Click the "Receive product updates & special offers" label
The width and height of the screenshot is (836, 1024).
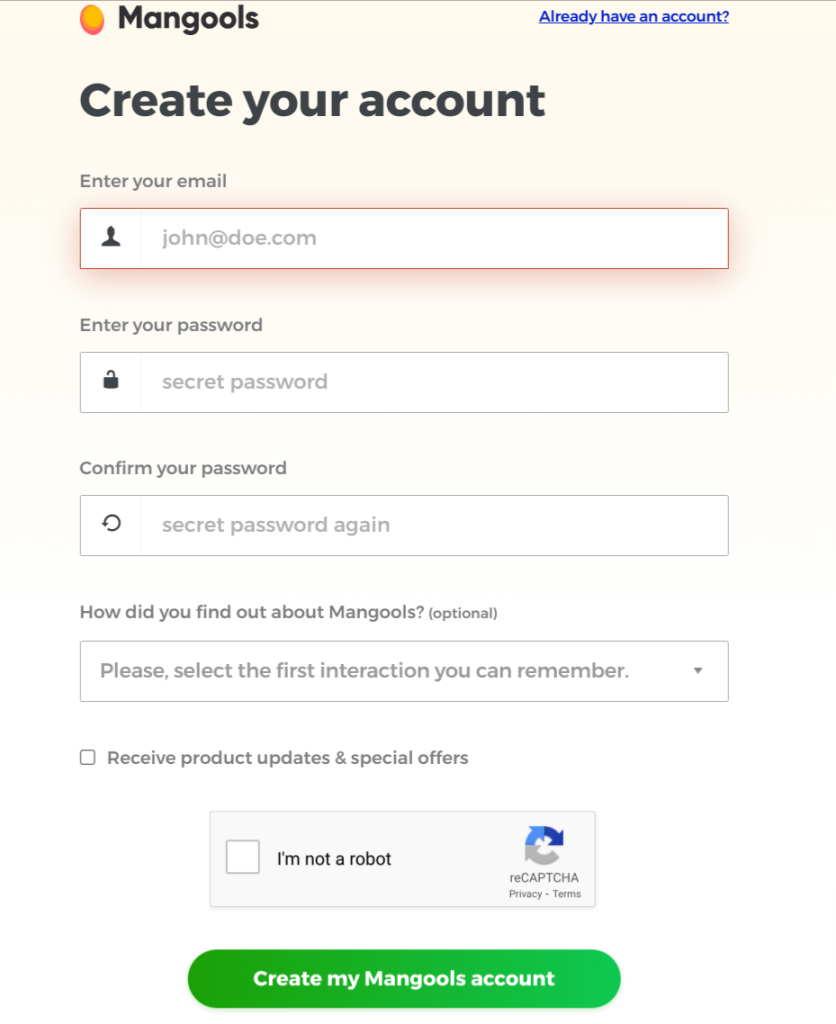point(287,758)
